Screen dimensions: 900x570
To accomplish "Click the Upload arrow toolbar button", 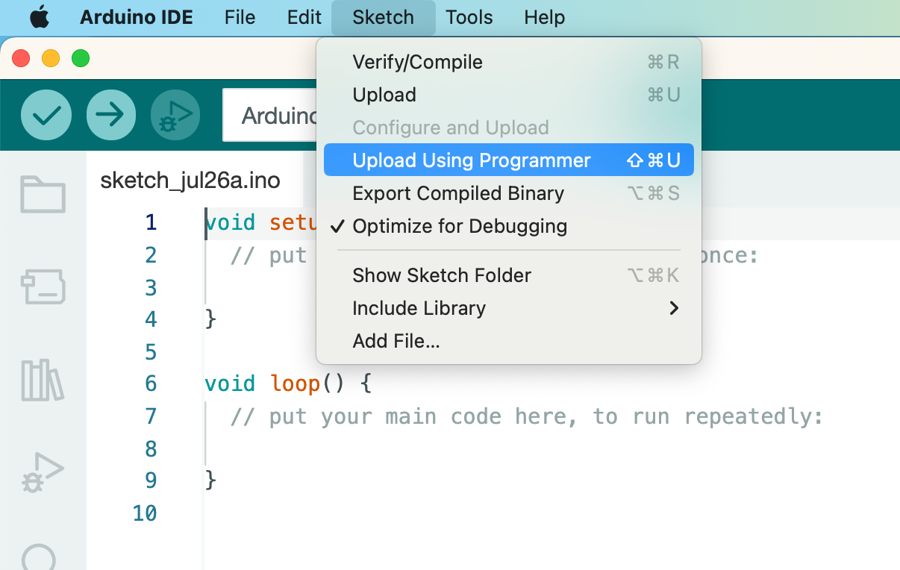I will click(x=110, y=115).
